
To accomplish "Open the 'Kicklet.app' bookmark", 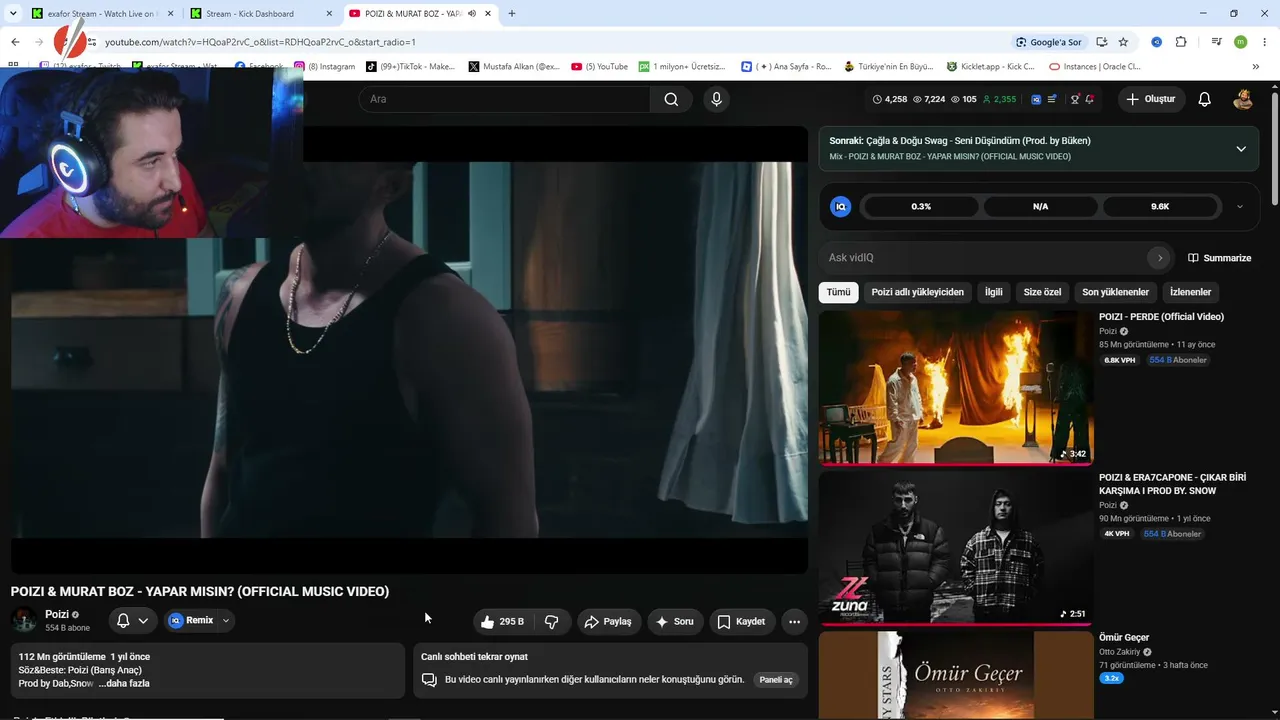I will (991, 67).
